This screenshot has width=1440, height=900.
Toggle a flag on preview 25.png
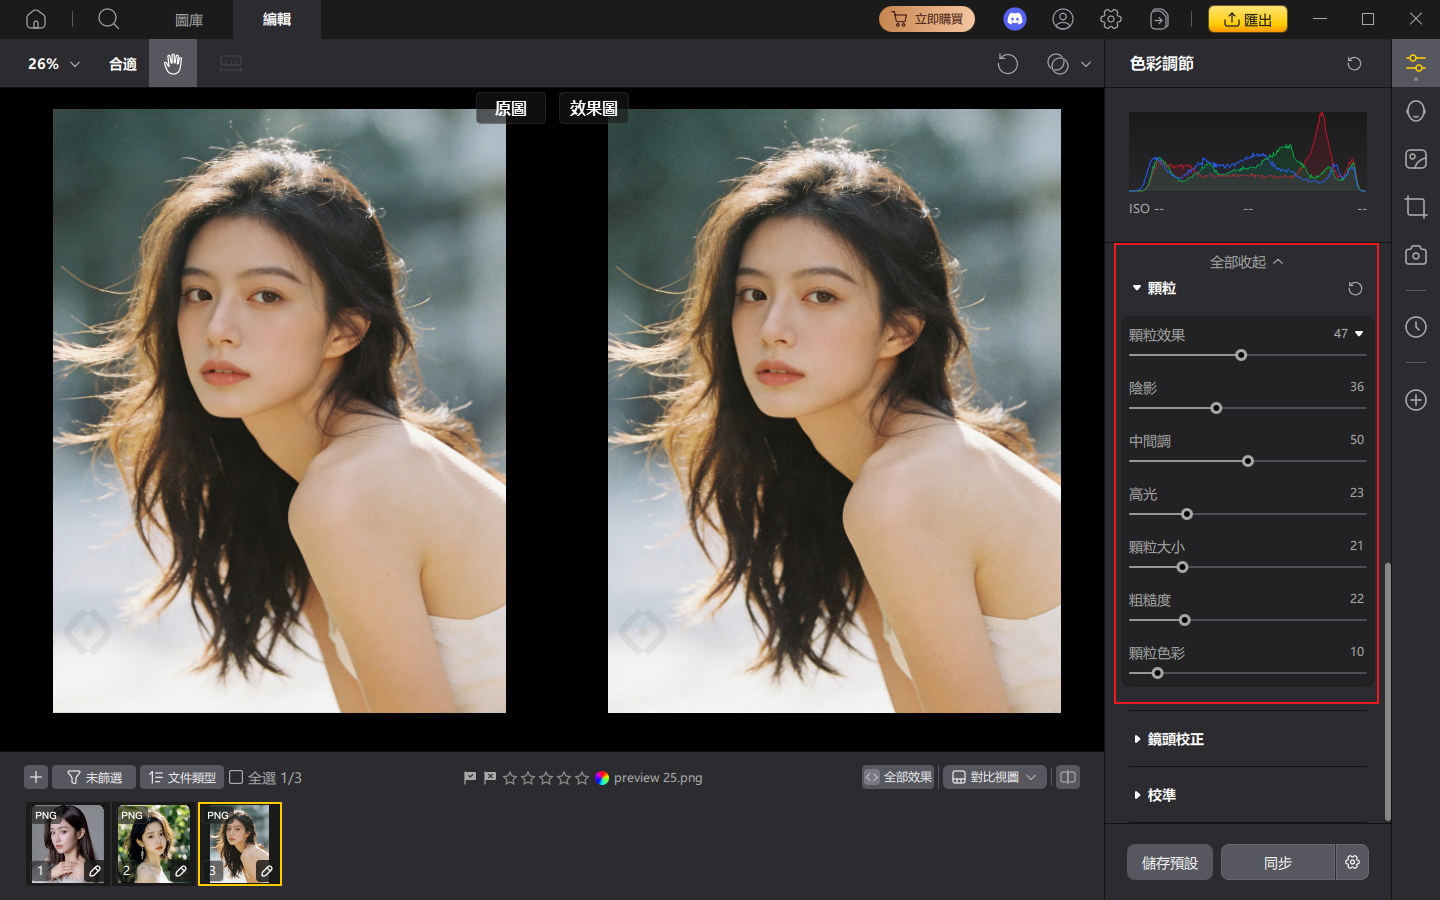click(x=469, y=777)
